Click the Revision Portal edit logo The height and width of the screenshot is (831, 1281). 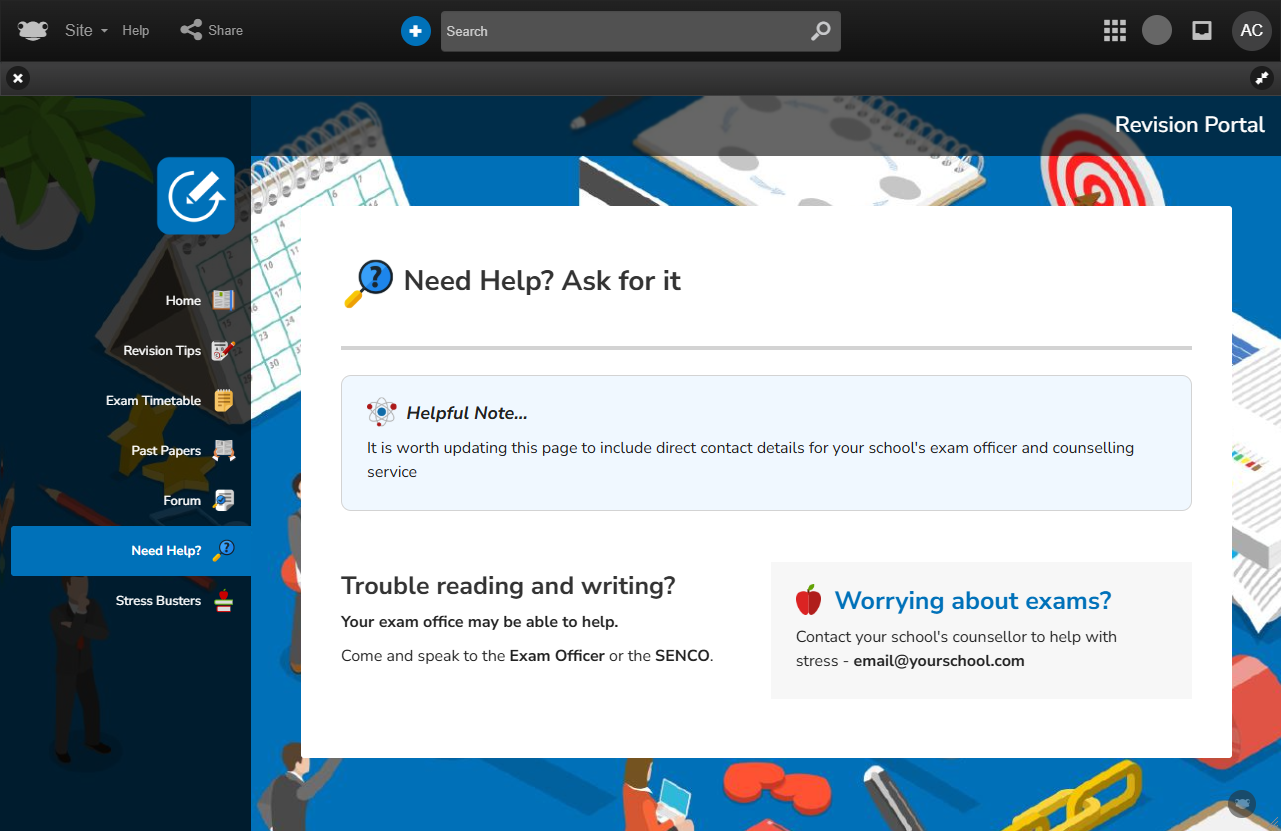click(x=196, y=196)
